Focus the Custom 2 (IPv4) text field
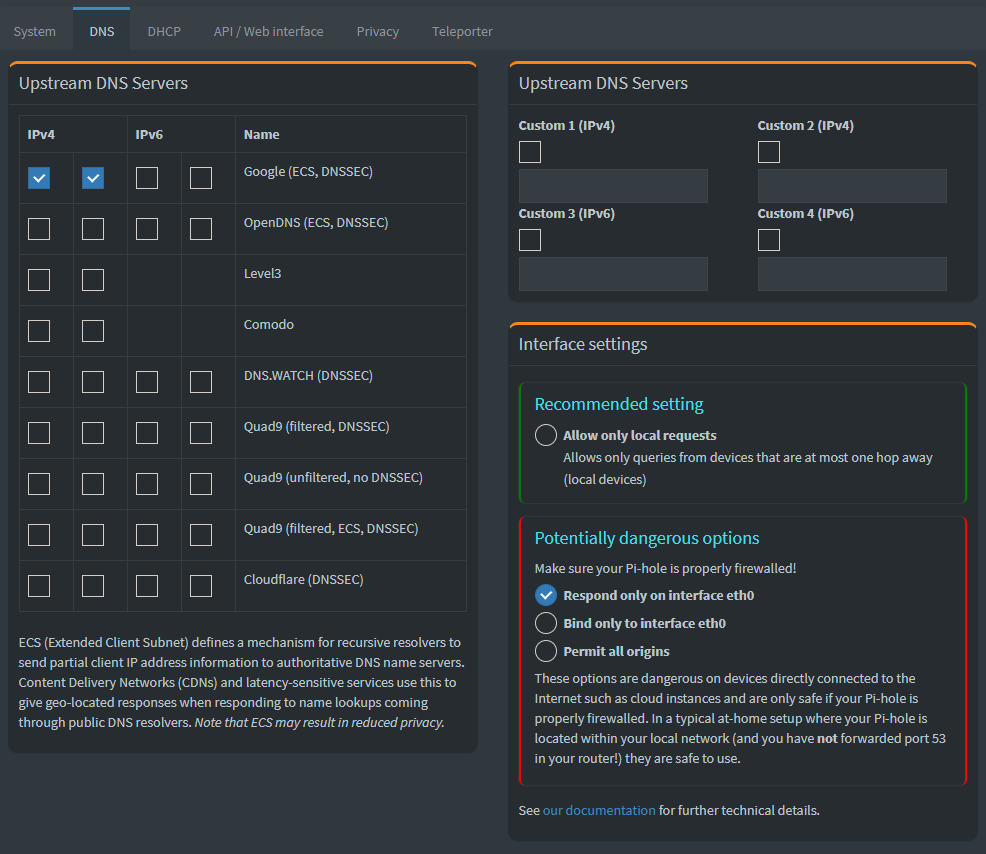This screenshot has width=986, height=854. coord(852,186)
